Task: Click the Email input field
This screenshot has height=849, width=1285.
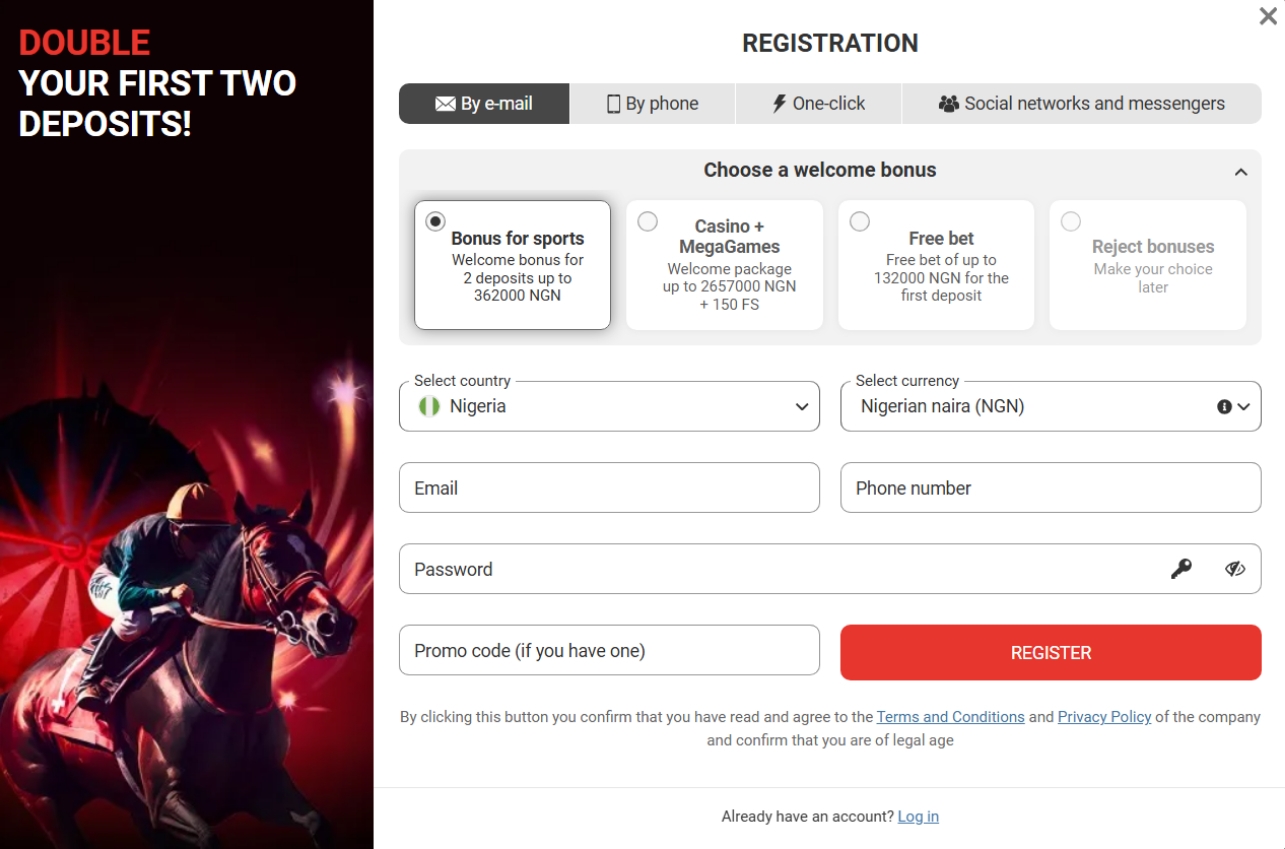Action: pos(608,487)
